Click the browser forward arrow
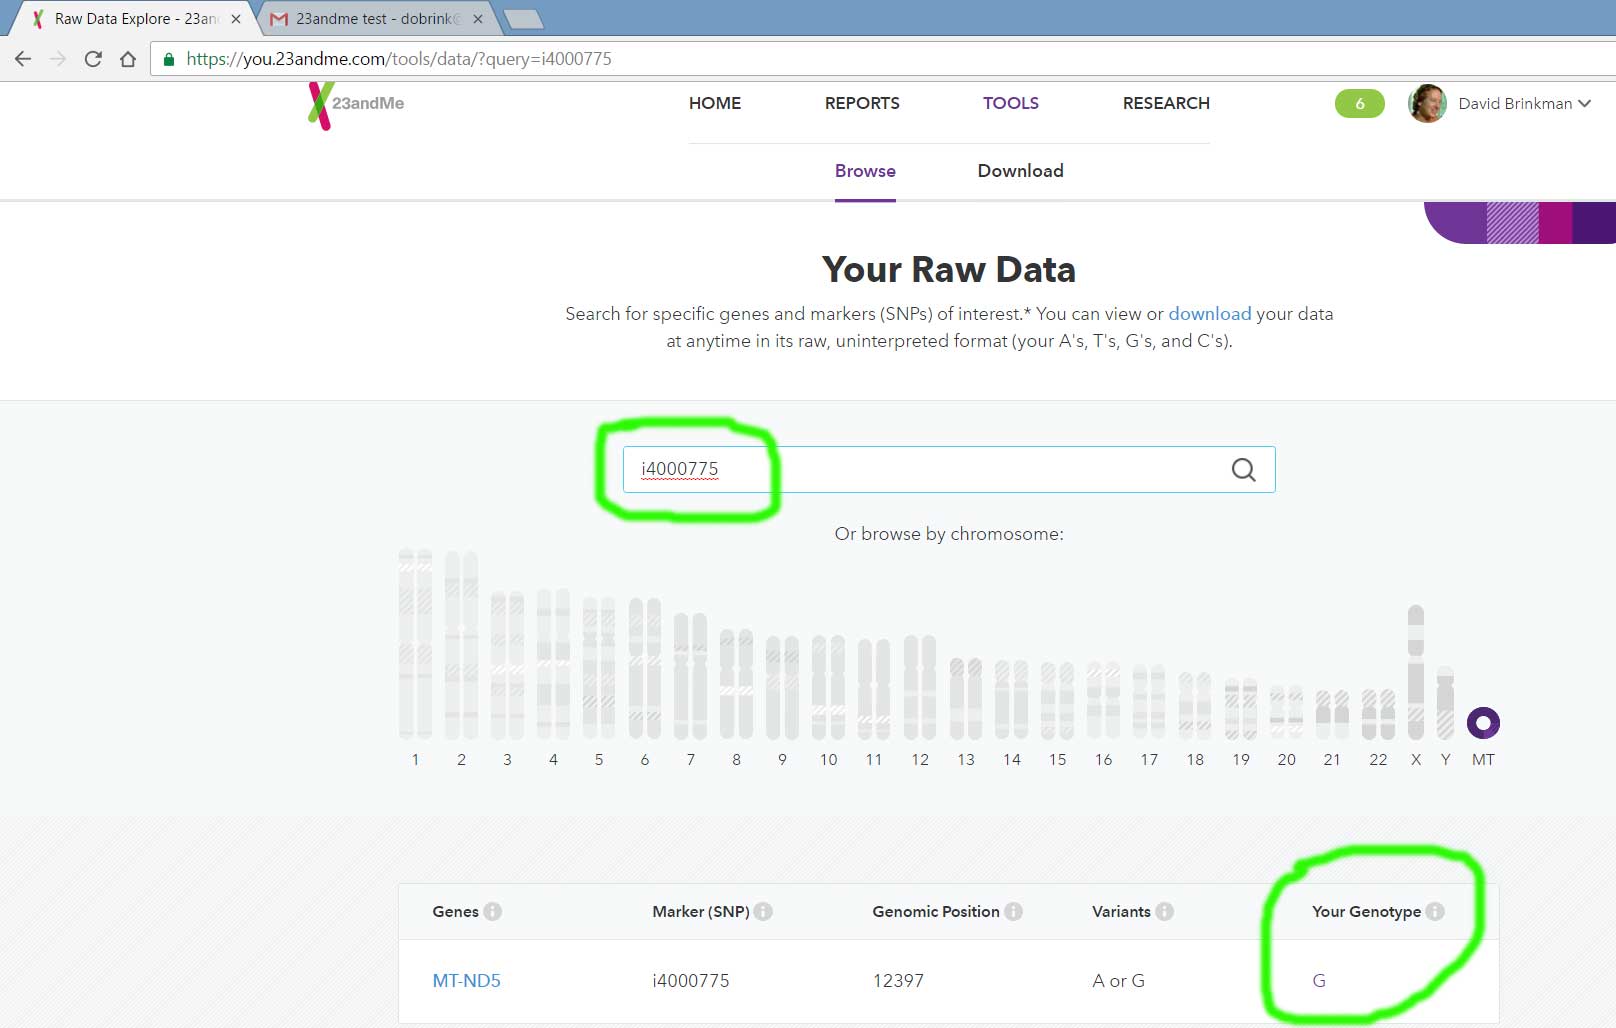This screenshot has width=1616, height=1028. pos(58,59)
